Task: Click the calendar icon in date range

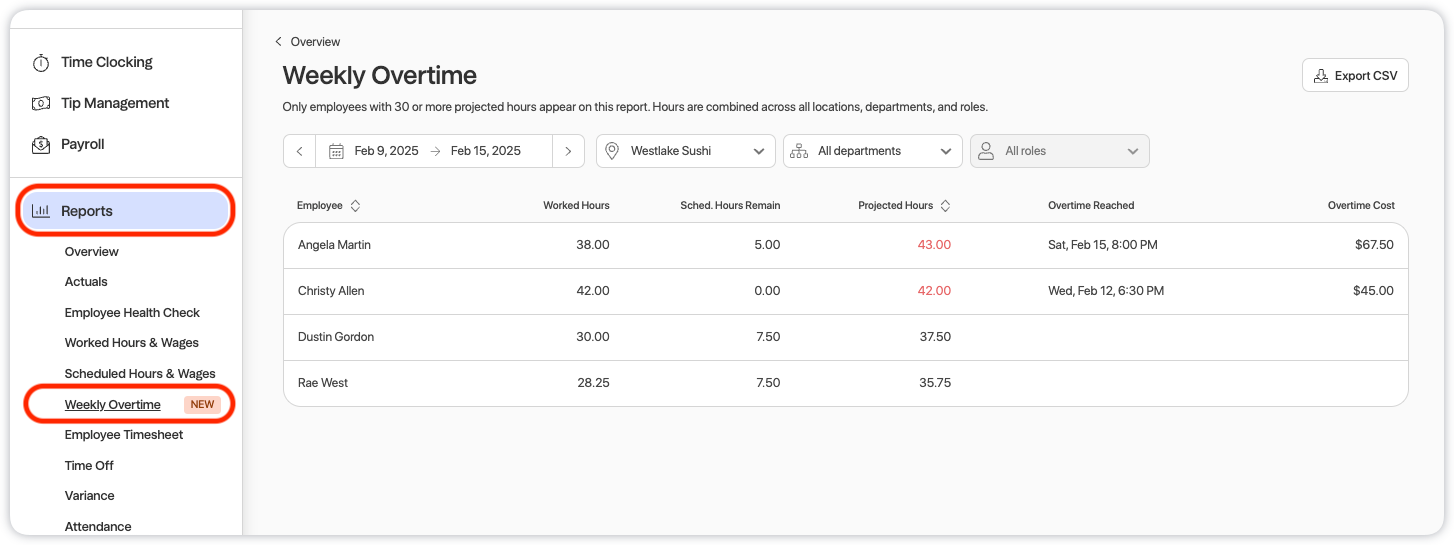Action: click(336, 151)
